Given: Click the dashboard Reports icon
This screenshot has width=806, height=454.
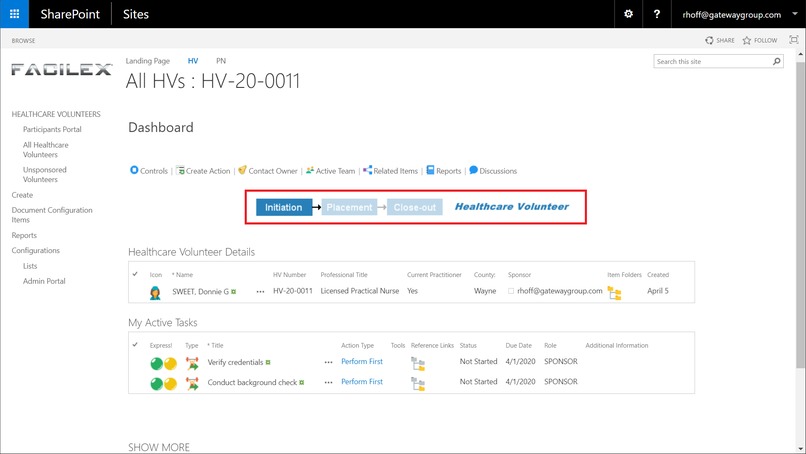Looking at the screenshot, I should point(430,170).
